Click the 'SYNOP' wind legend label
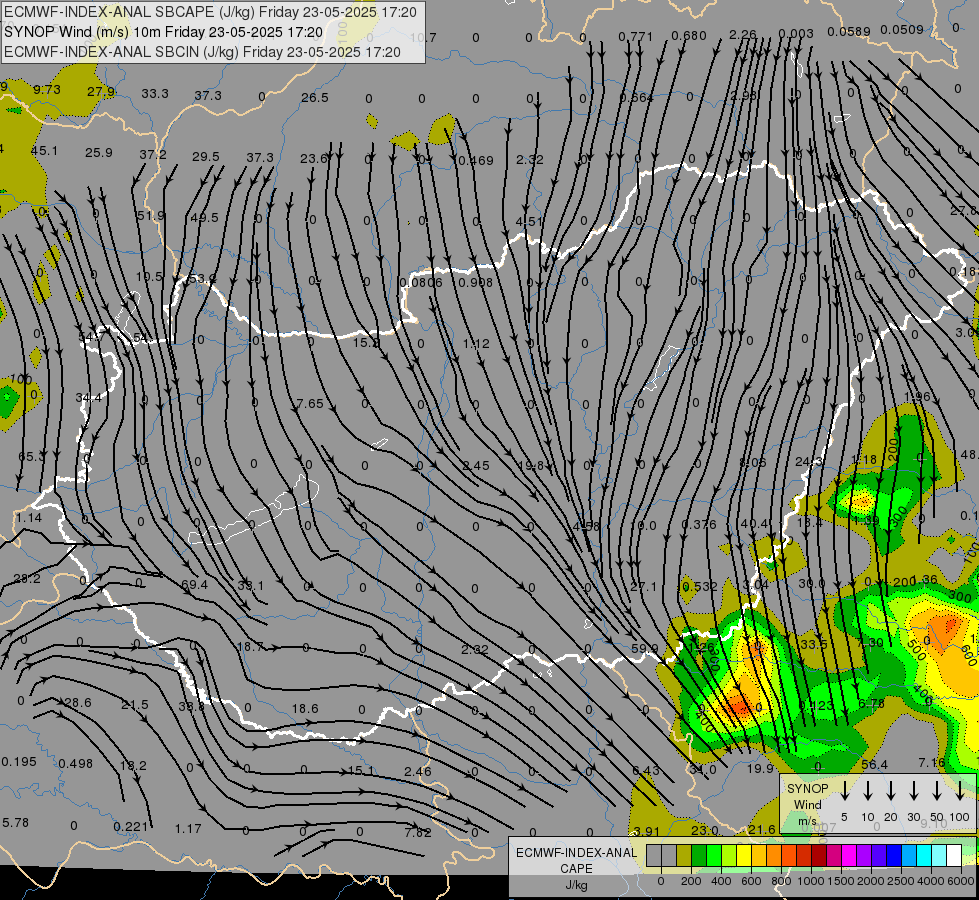The image size is (979, 900). (x=807, y=788)
